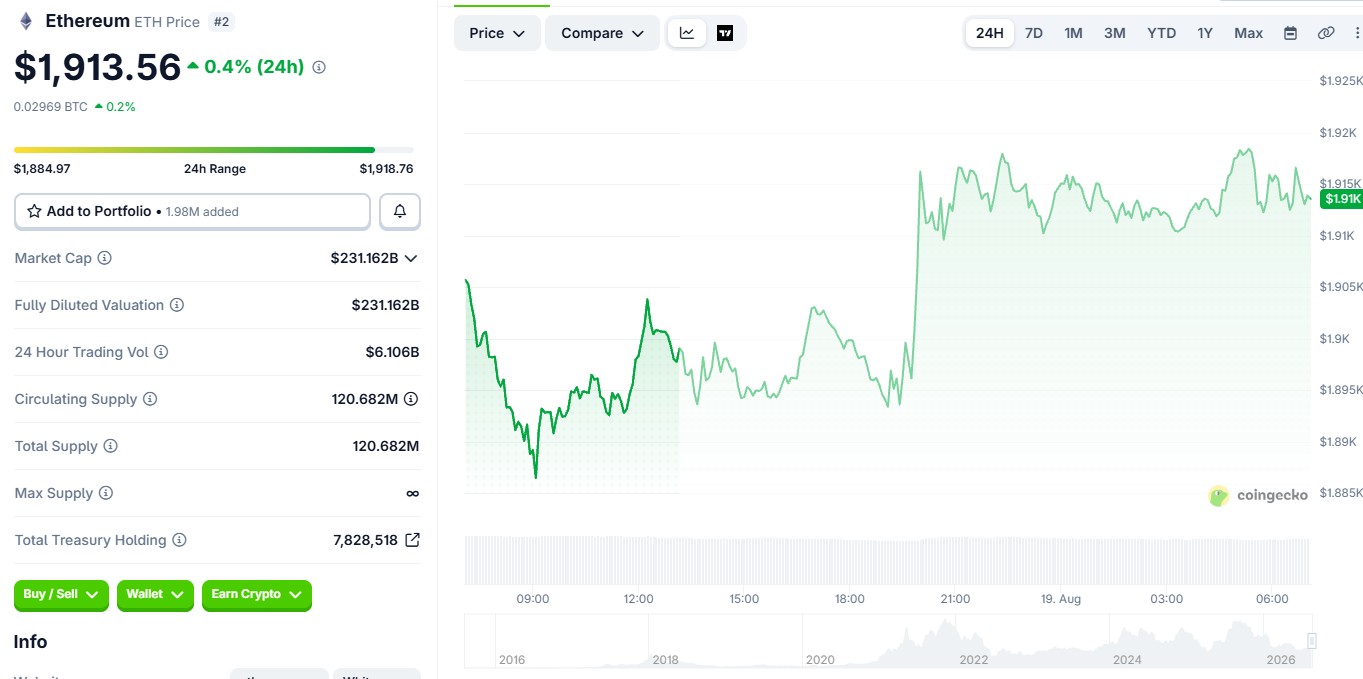This screenshot has height=679, width=1363.
Task: Click info icon beside Circulating Supply label
Action: point(150,399)
